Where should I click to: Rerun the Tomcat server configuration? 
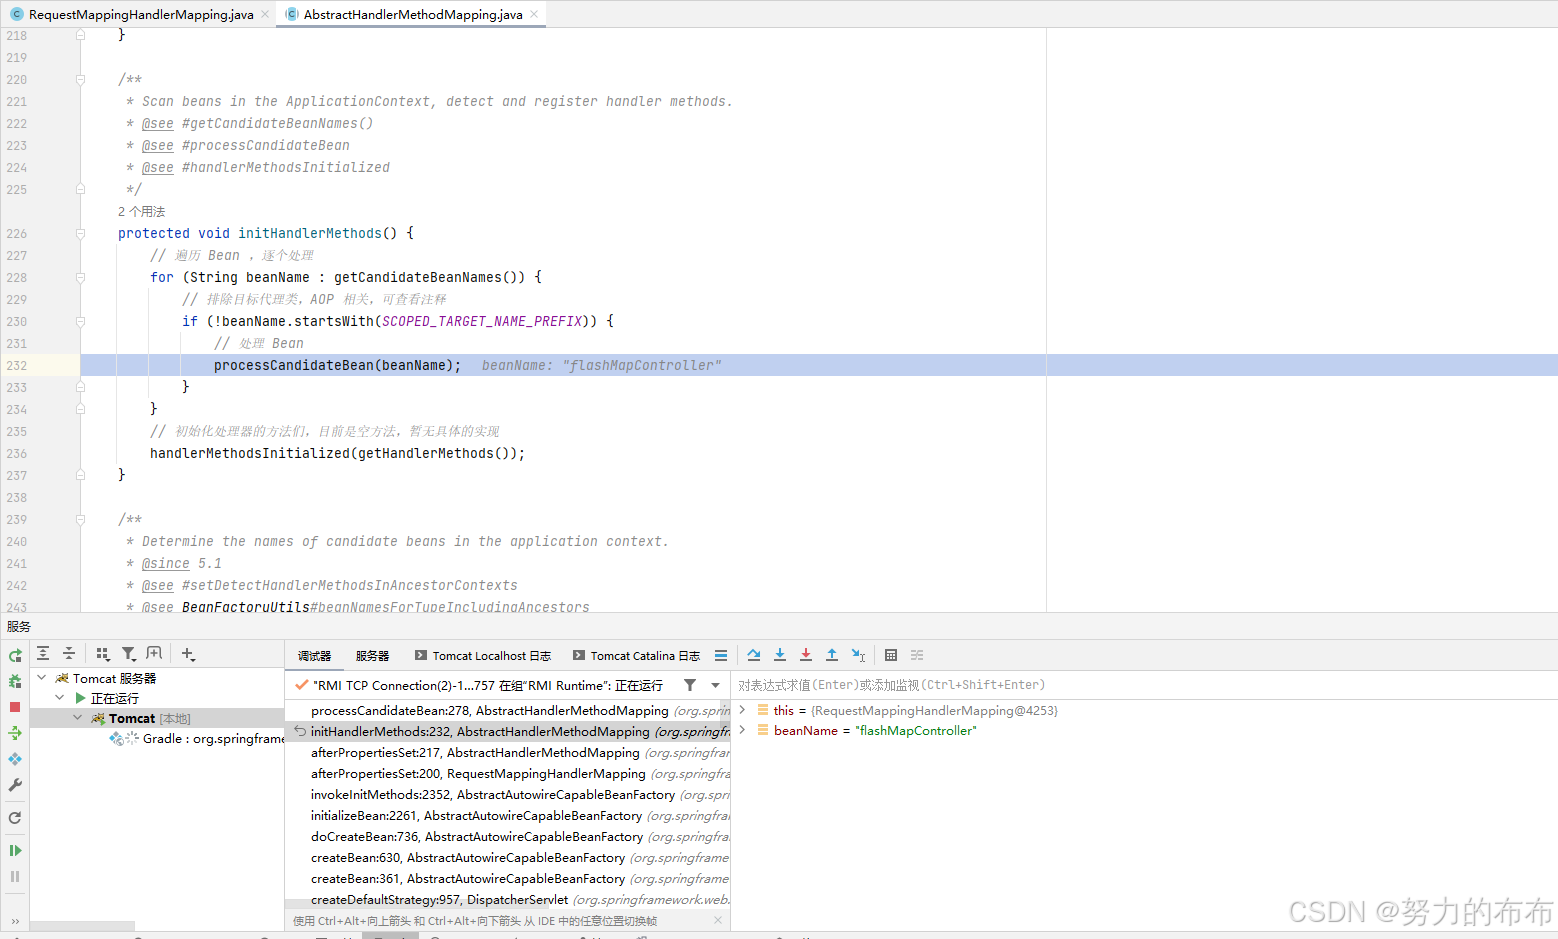click(x=15, y=656)
